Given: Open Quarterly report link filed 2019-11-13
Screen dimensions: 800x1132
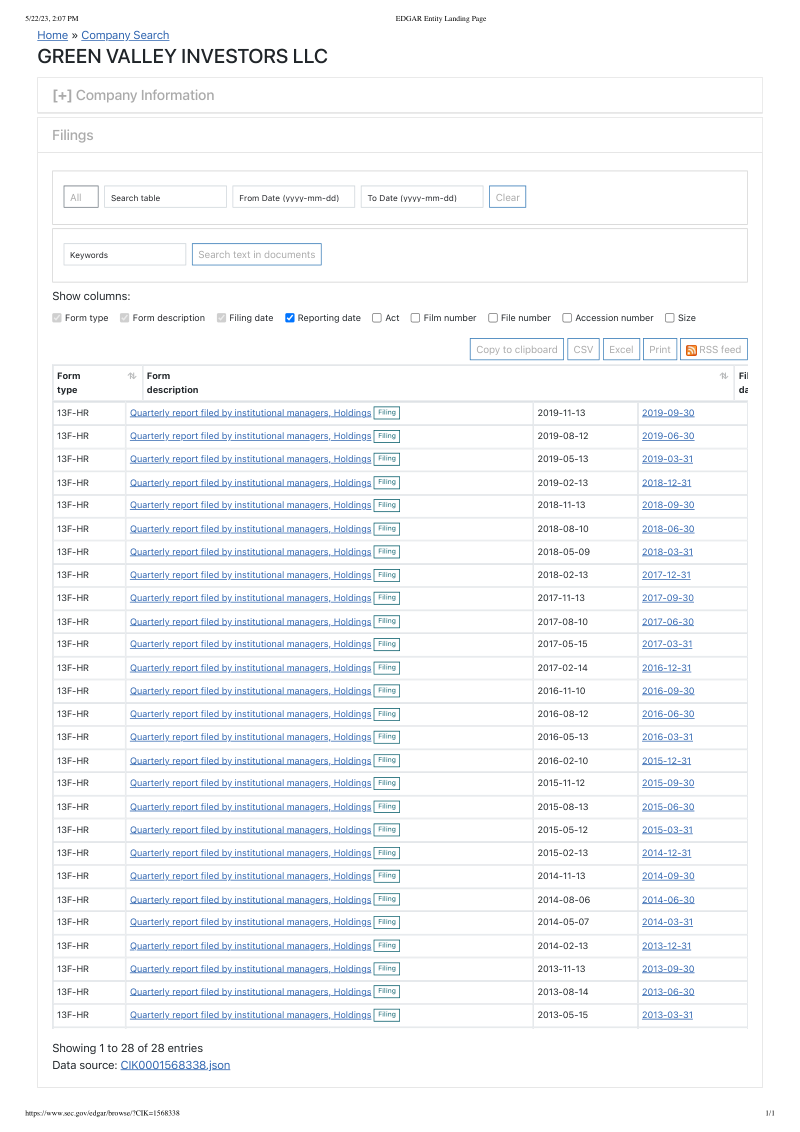Looking at the screenshot, I should (x=251, y=413).
